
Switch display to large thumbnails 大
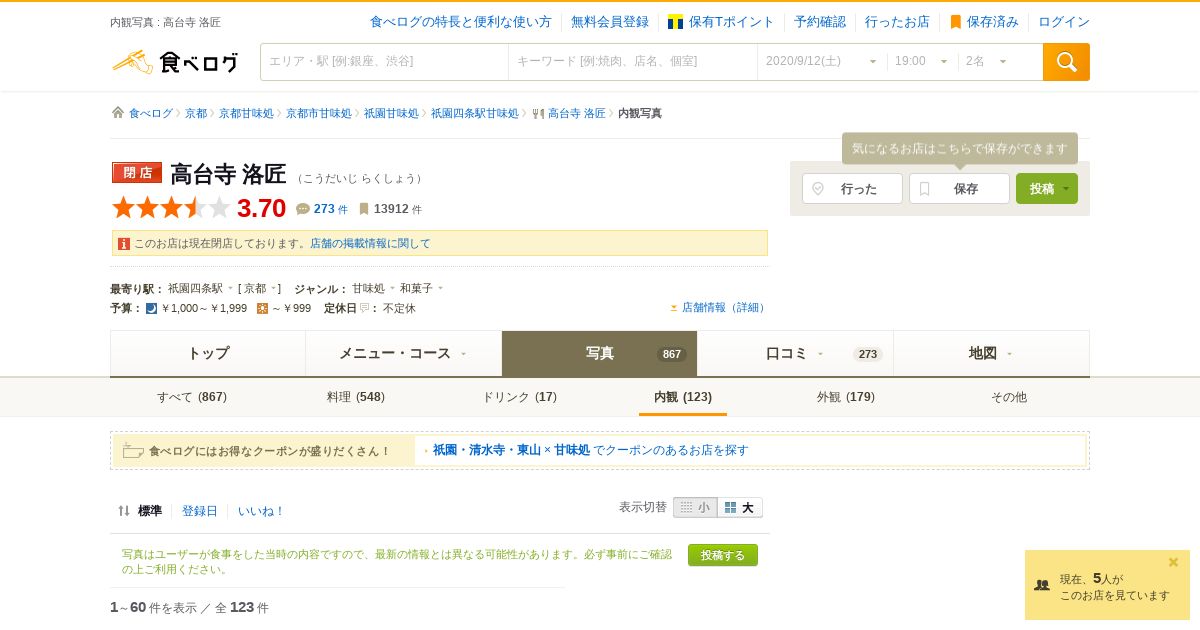(x=740, y=508)
